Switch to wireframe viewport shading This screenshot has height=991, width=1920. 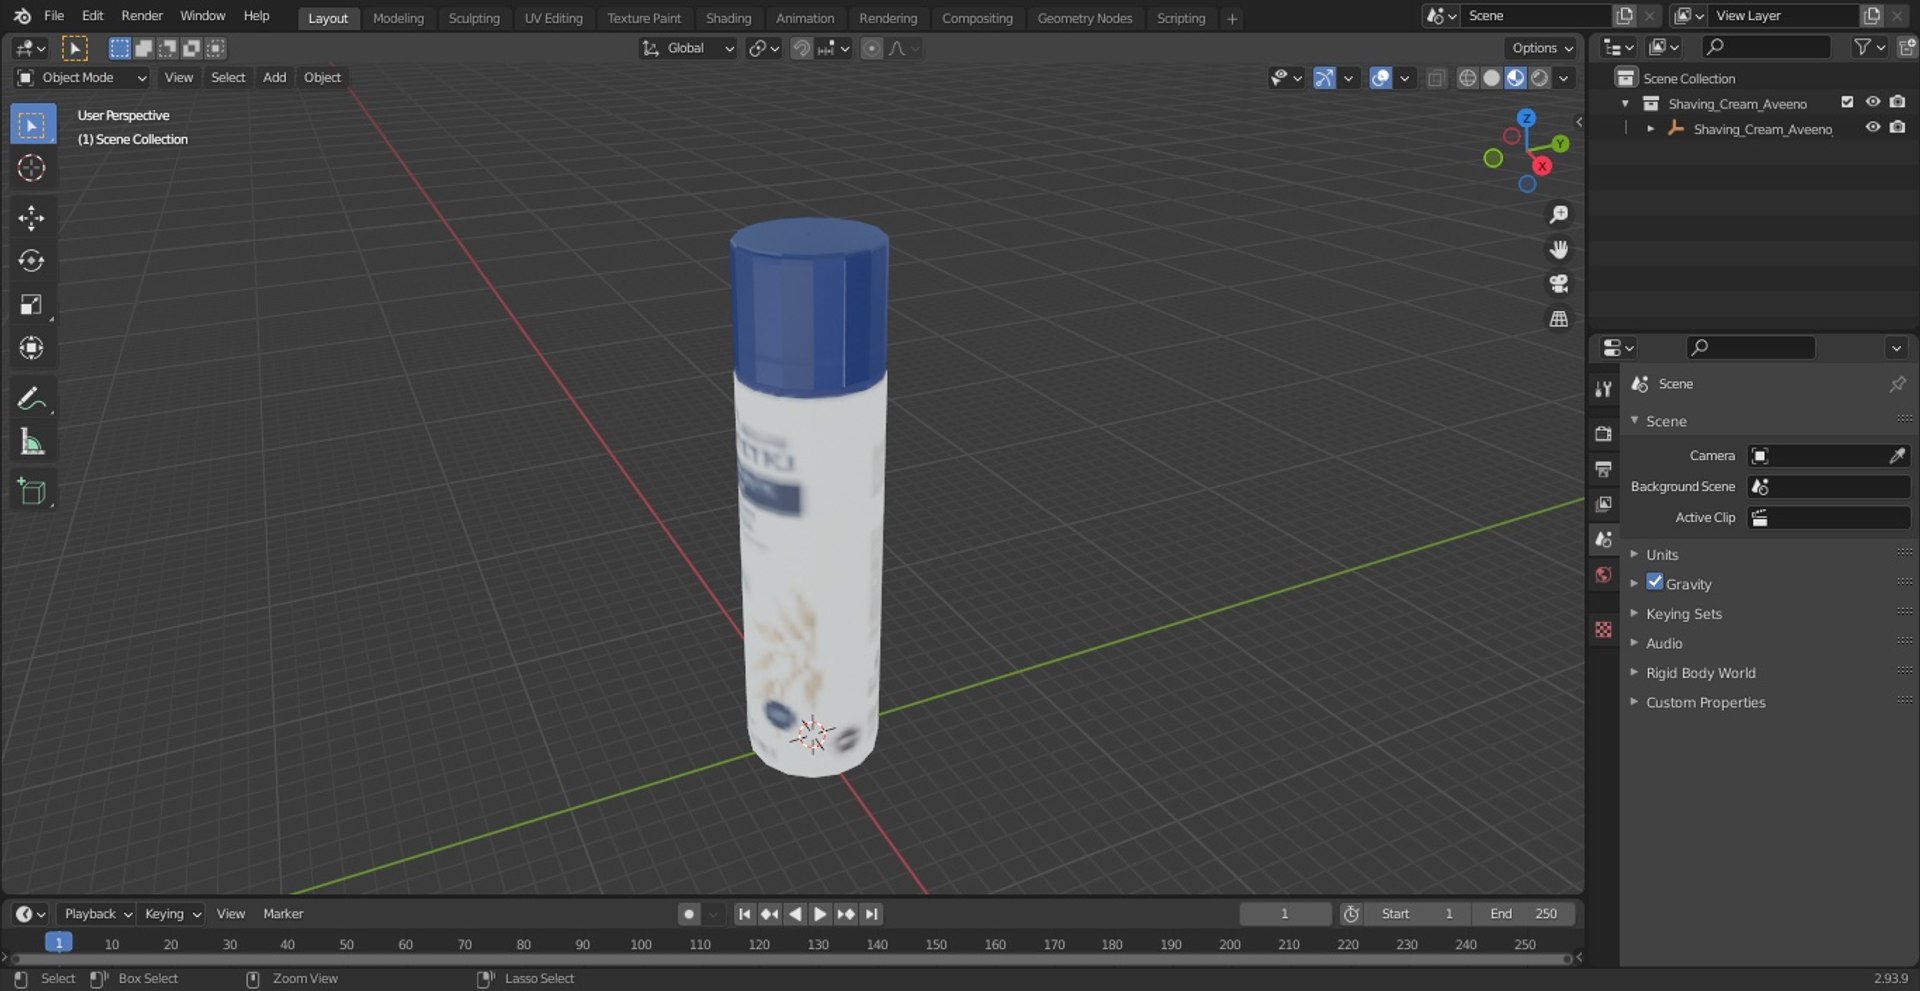tap(1467, 78)
